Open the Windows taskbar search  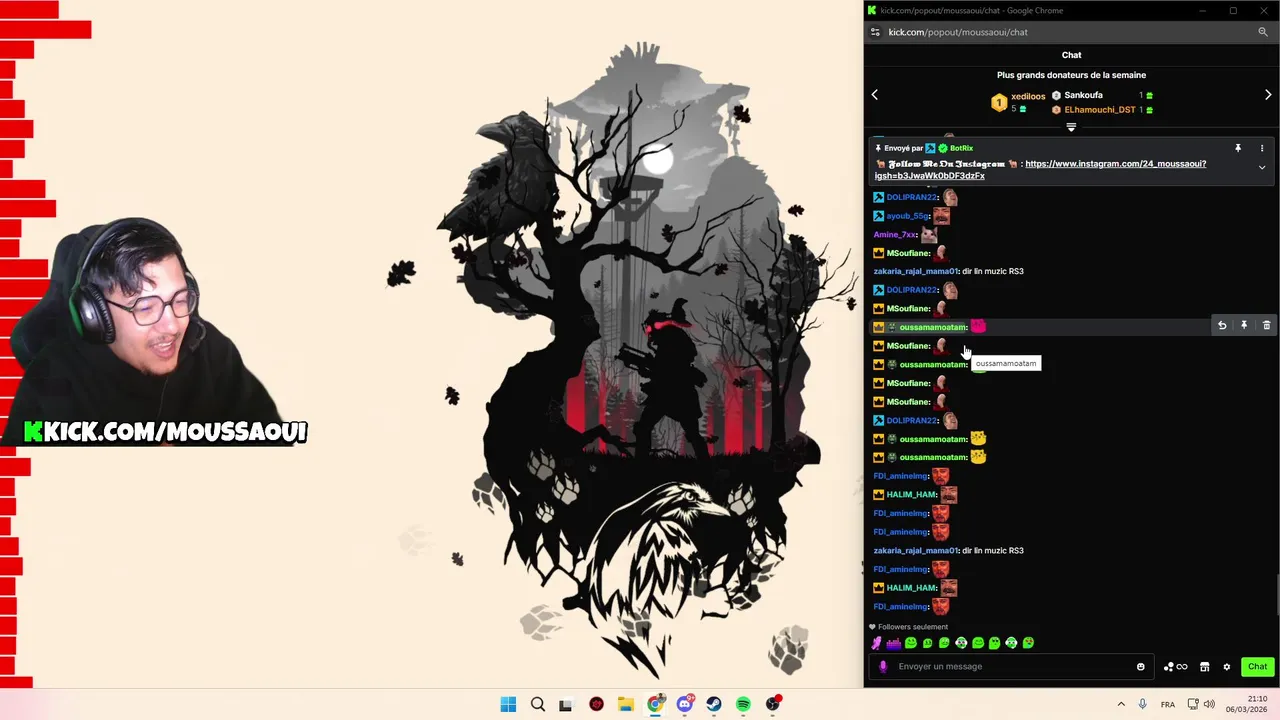(538, 704)
